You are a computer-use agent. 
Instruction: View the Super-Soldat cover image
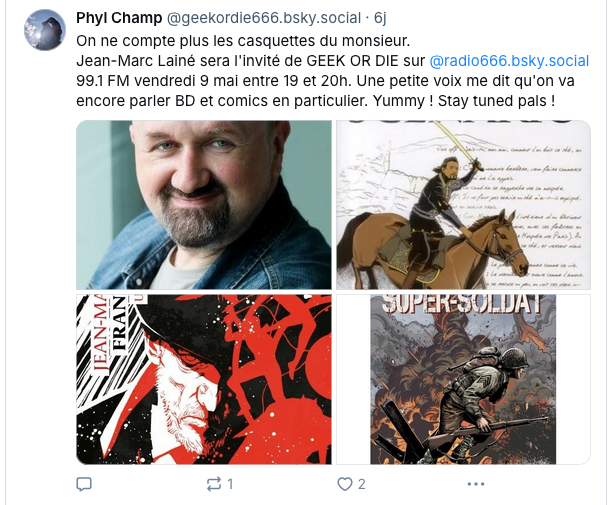[x=463, y=380]
